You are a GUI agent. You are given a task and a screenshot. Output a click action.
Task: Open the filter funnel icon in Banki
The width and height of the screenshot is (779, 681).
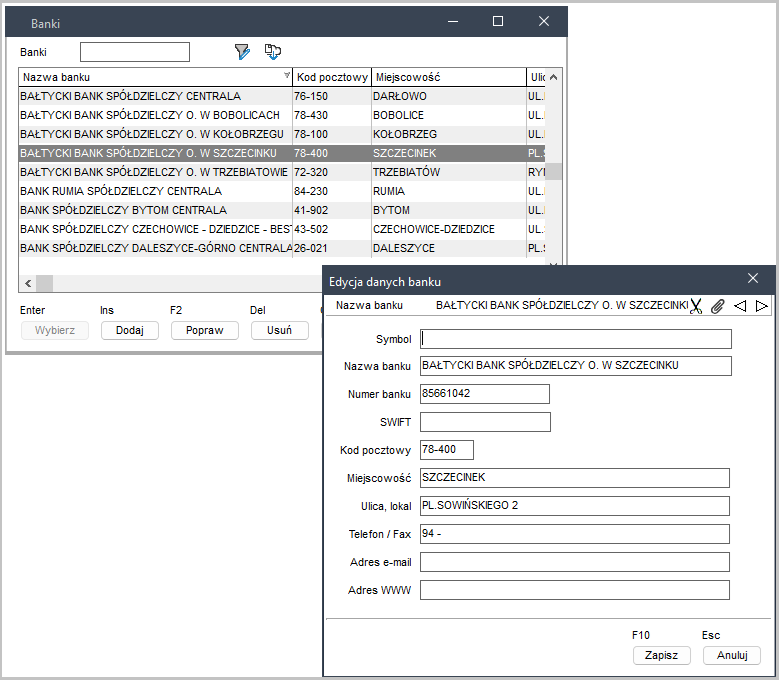click(x=242, y=52)
